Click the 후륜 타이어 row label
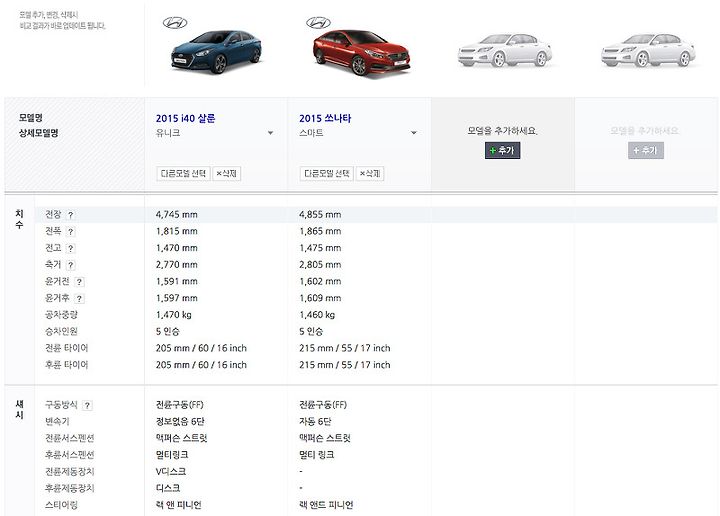Viewport: 720px width, 516px height. (67, 365)
